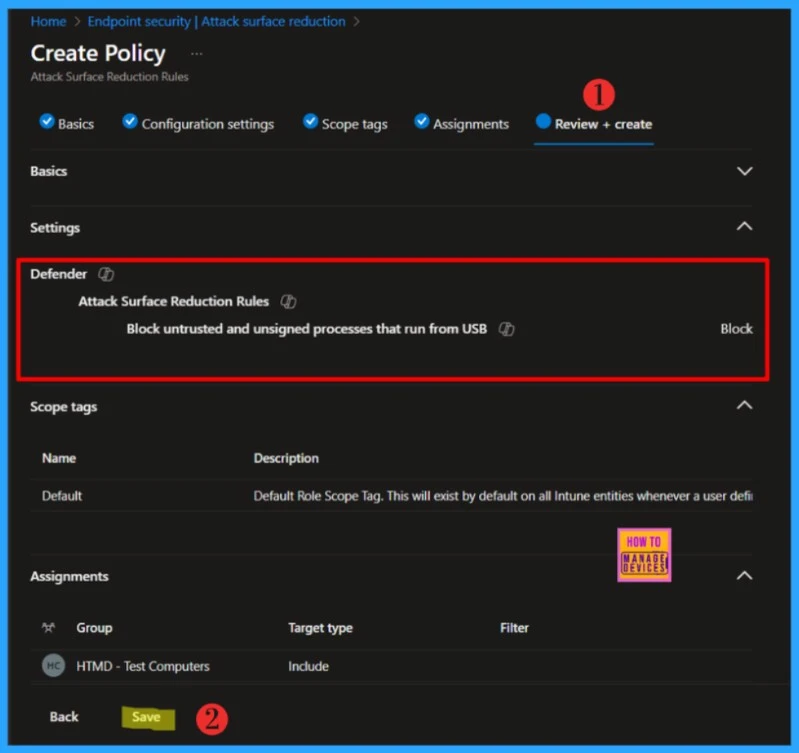Viewport: 799px width, 753px height.
Task: Click the info icon next to Defender
Action: tap(106, 274)
